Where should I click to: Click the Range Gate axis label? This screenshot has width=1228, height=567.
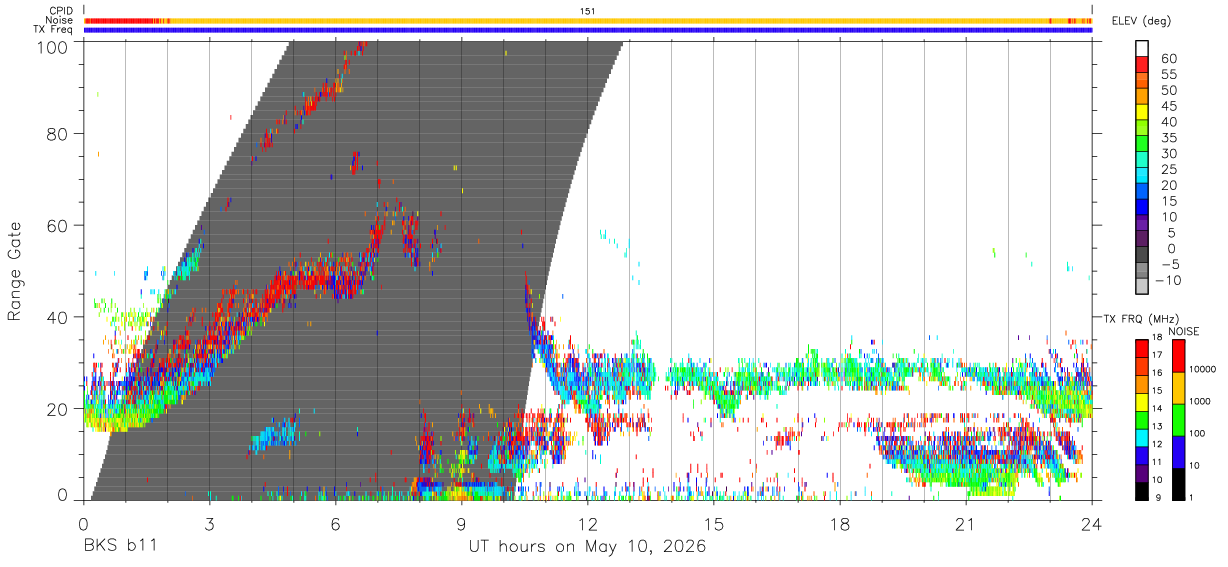(x=15, y=271)
